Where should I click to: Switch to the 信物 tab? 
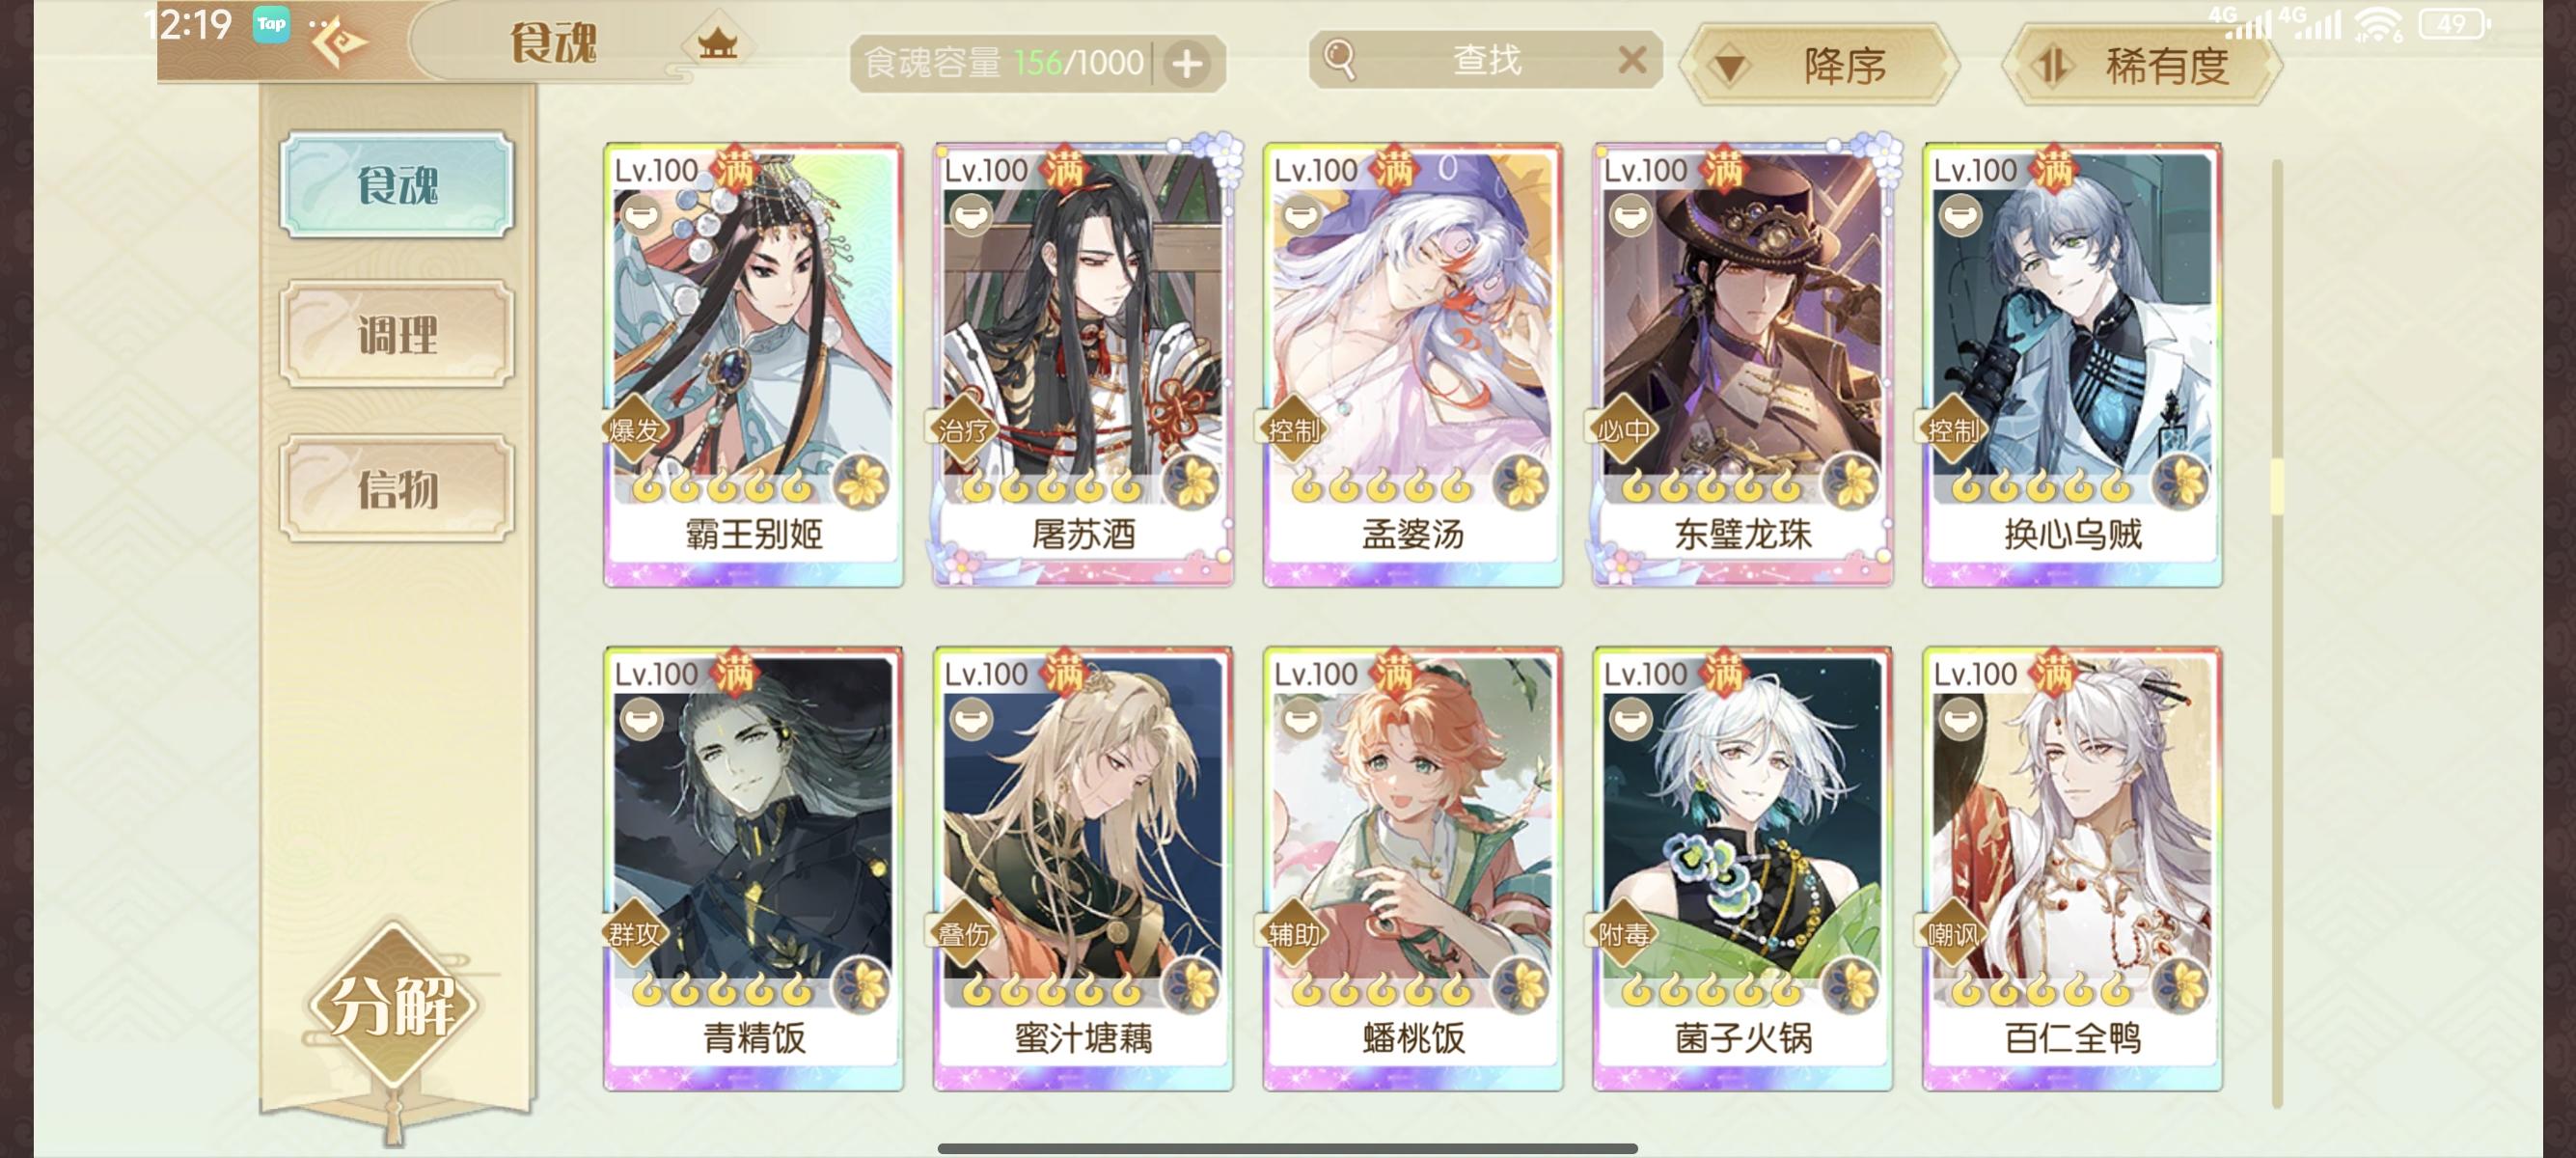pyautogui.click(x=397, y=489)
